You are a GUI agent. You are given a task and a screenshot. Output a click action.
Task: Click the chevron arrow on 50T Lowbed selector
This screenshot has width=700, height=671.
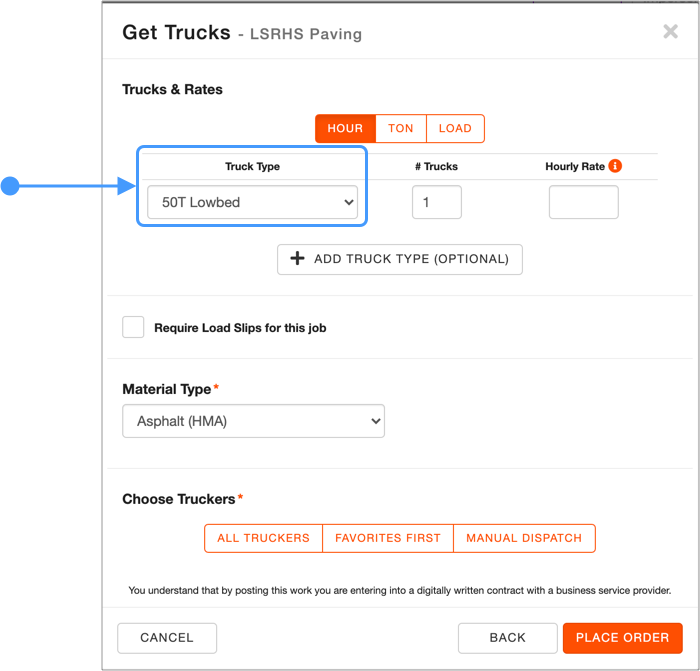[x=349, y=202]
